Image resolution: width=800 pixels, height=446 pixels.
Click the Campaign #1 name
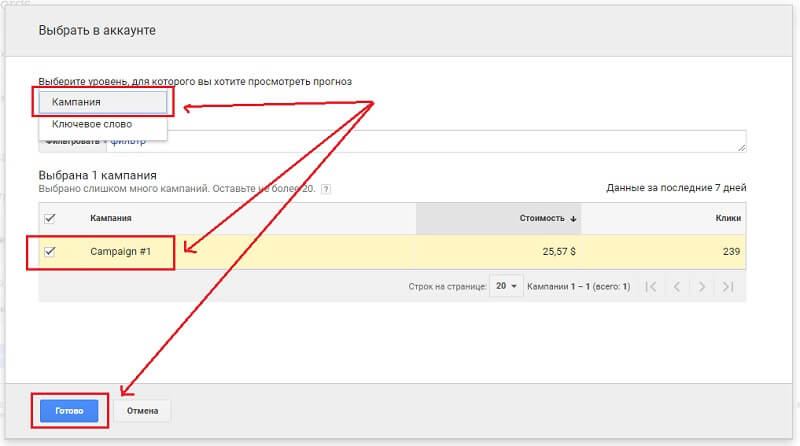click(x=118, y=251)
